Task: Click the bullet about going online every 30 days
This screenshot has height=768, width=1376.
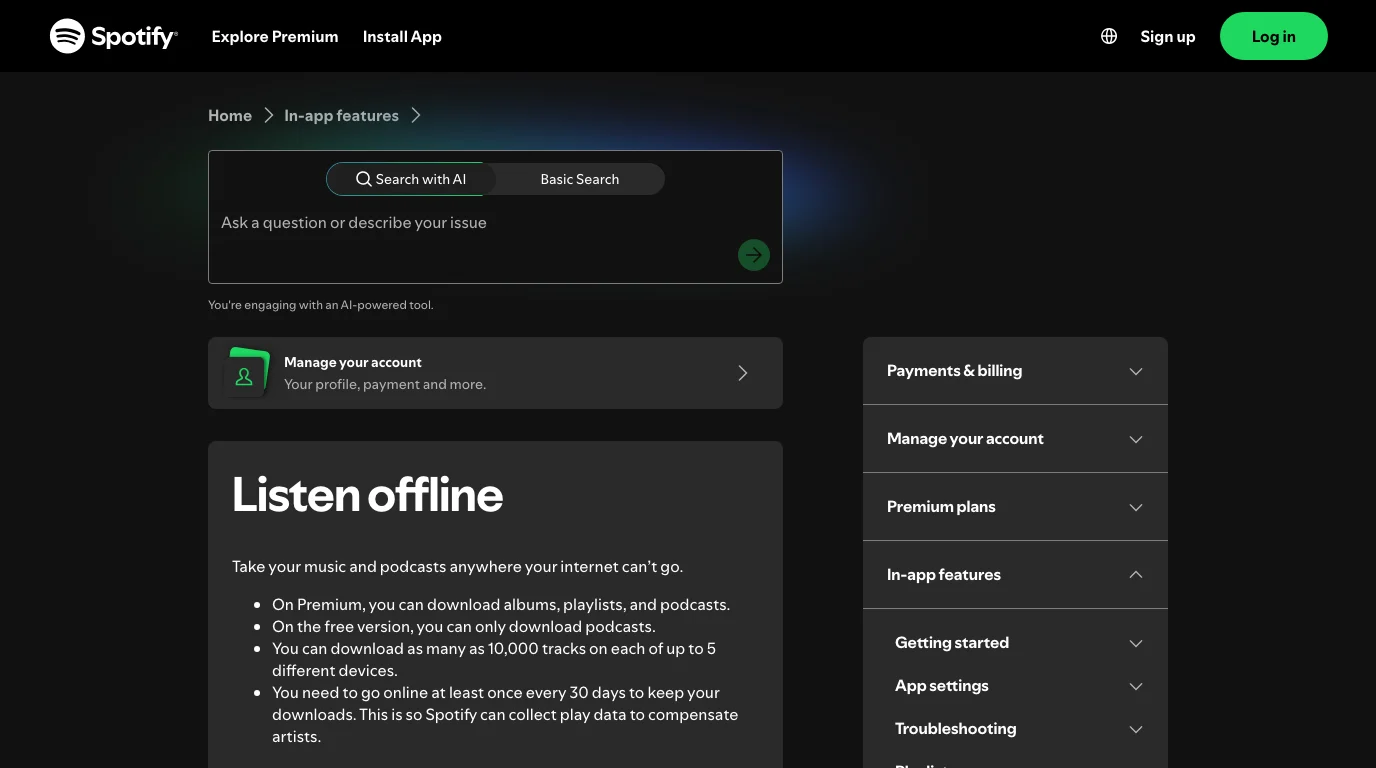Action: 505,715
